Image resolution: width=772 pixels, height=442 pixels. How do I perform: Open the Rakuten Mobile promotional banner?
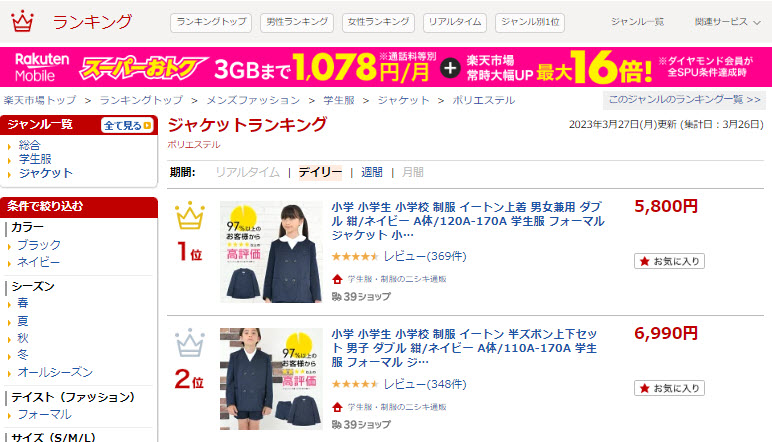click(386, 67)
